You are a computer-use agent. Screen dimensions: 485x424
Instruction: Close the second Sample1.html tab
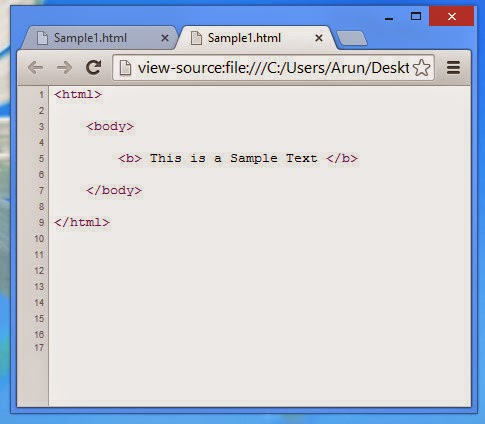click(x=319, y=38)
